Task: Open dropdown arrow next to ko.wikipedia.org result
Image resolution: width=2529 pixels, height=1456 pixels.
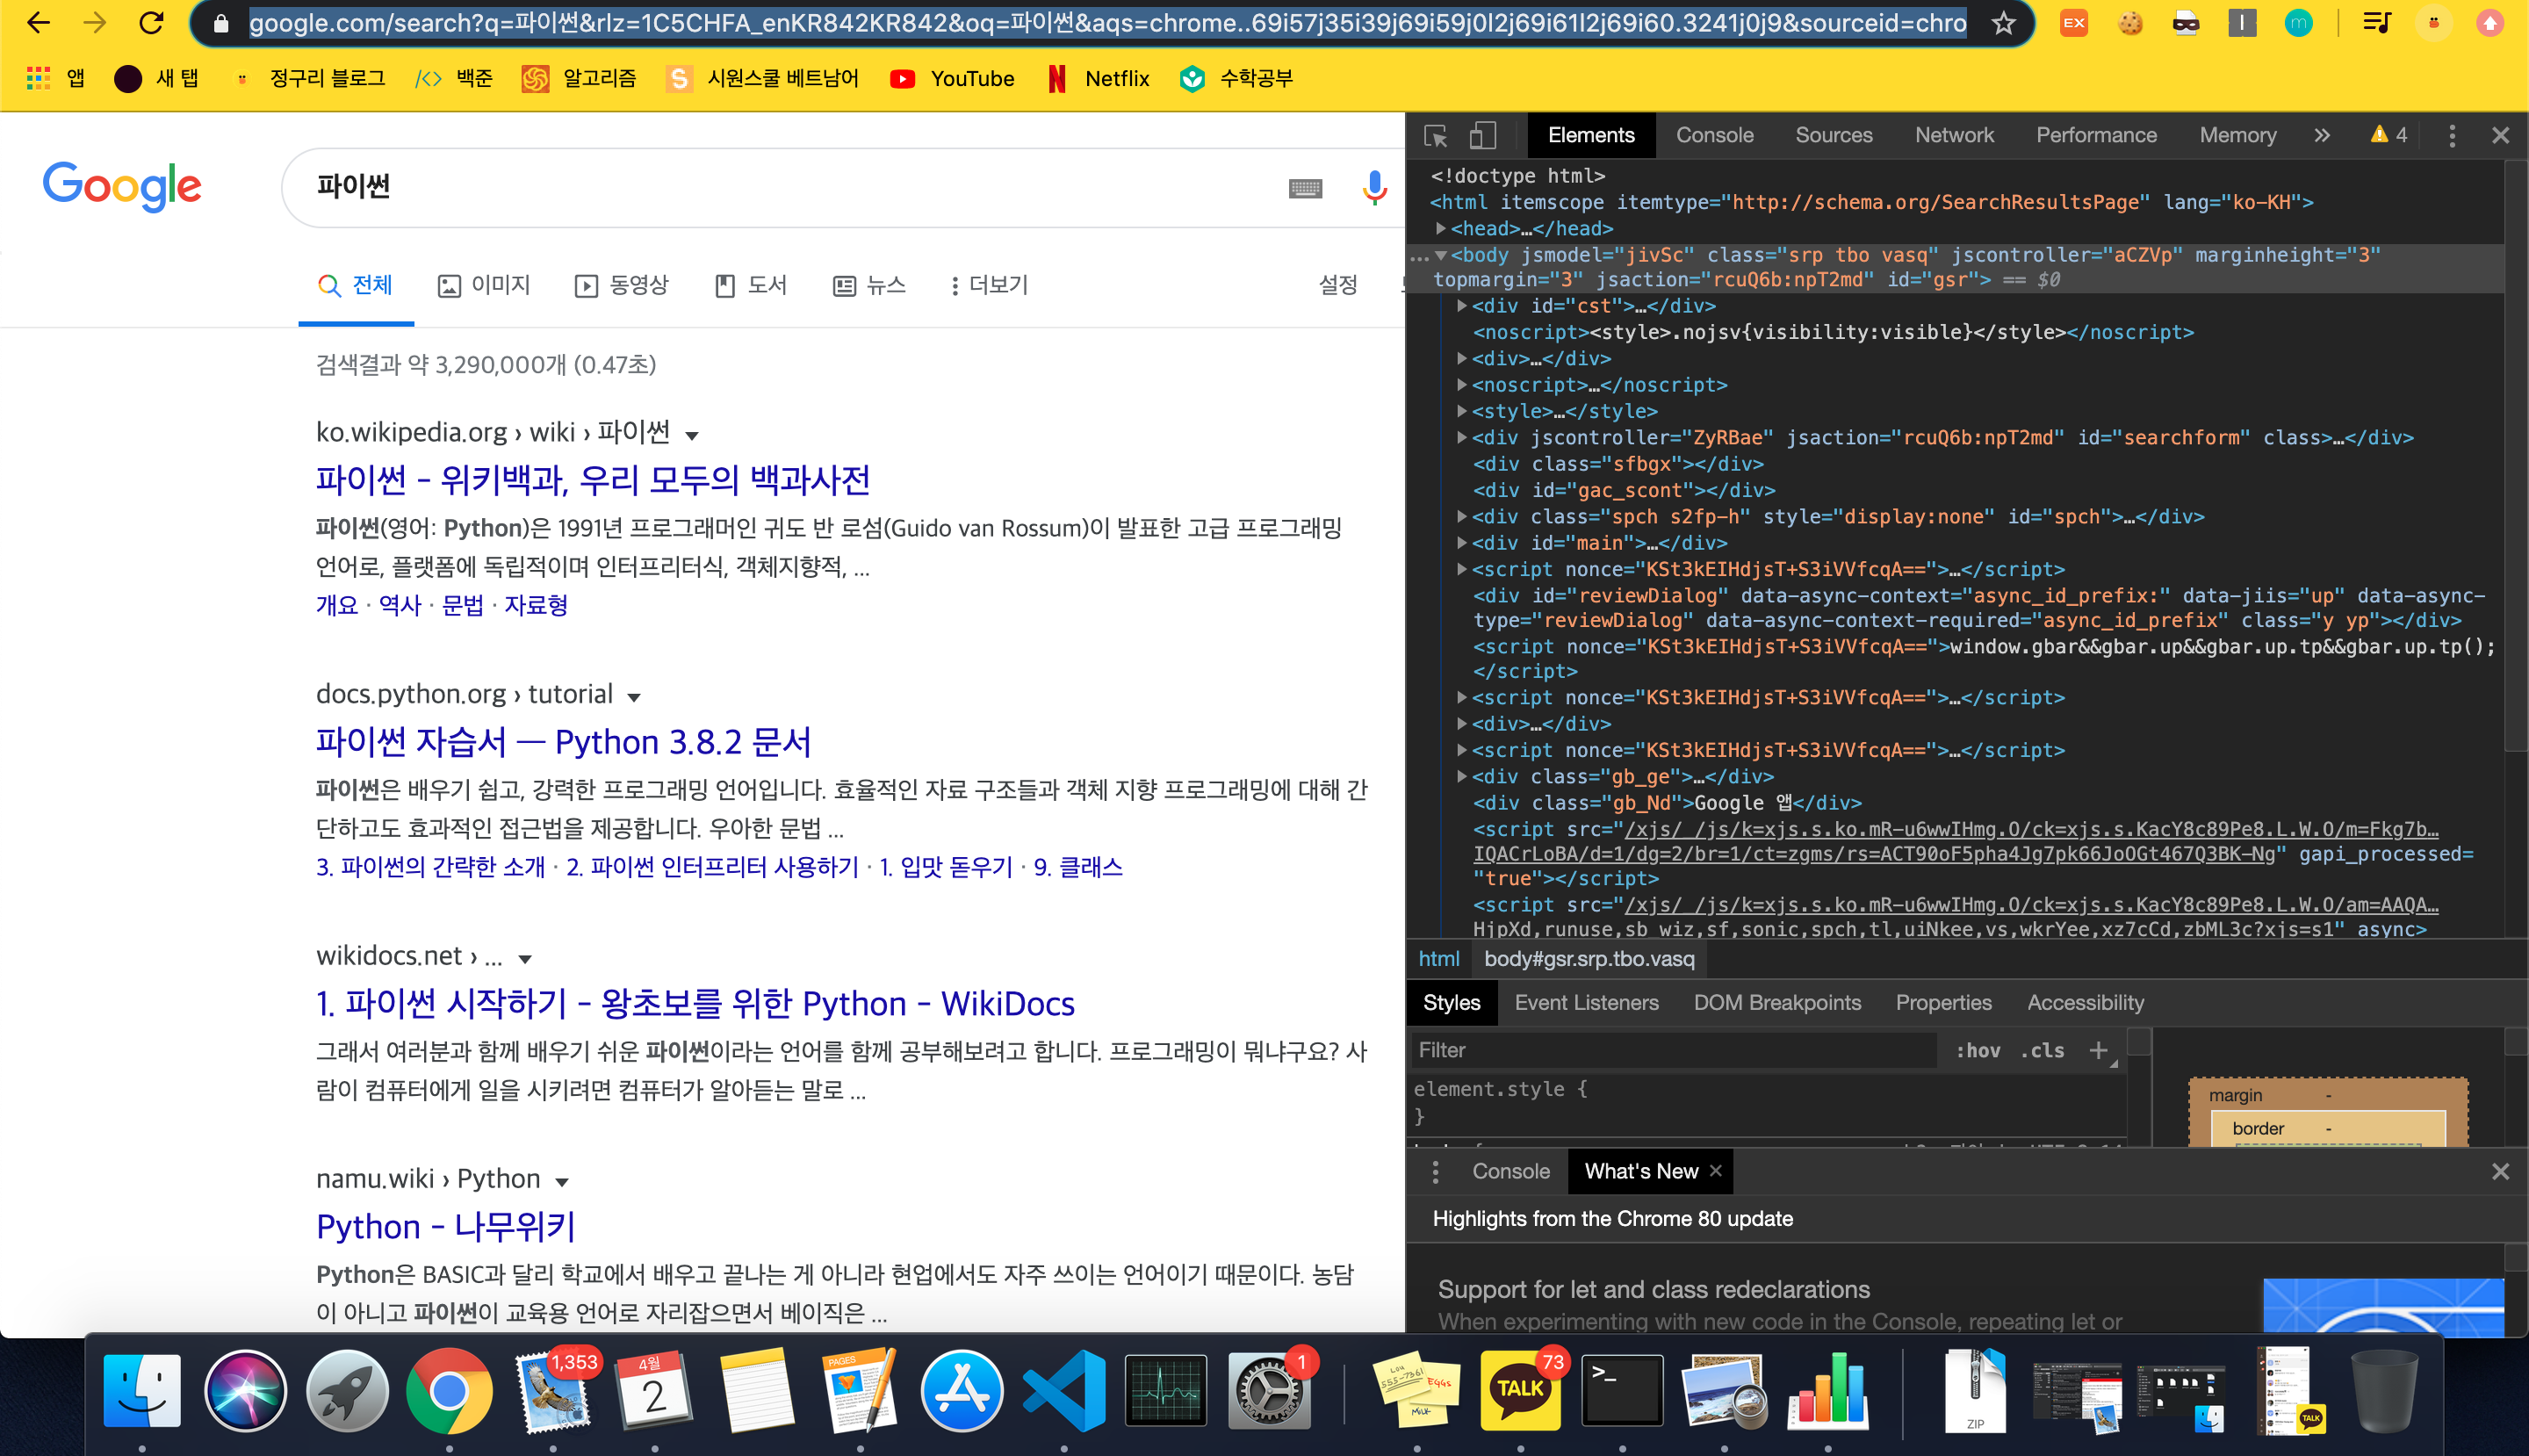Action: point(692,435)
